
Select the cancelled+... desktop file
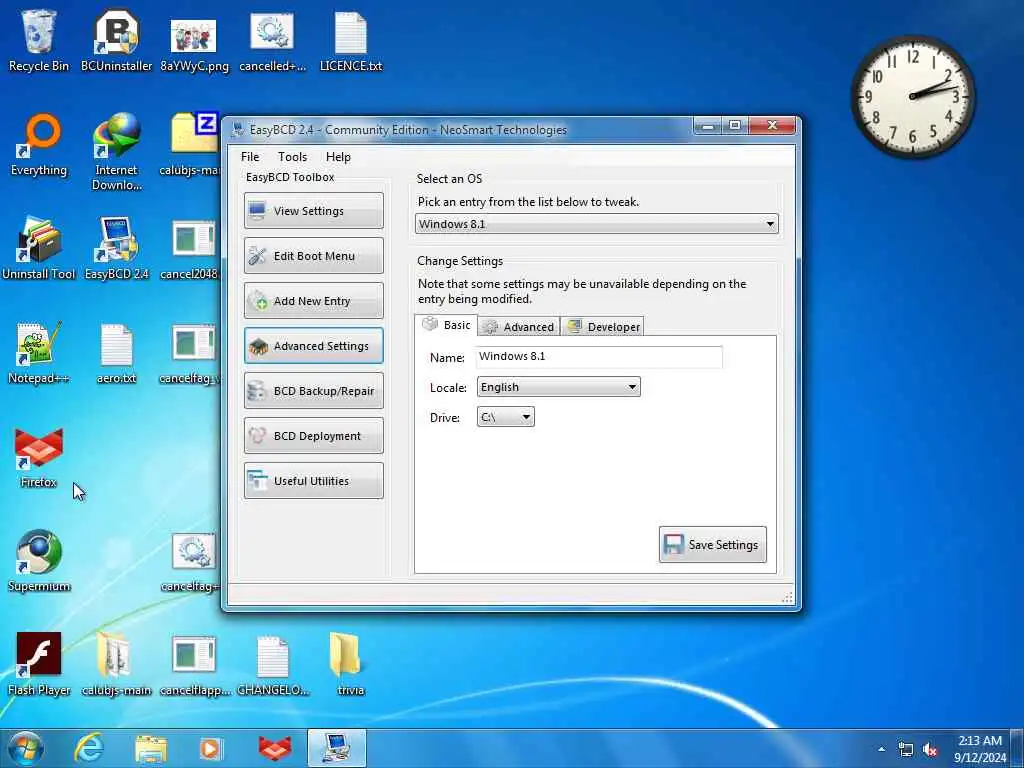[x=272, y=40]
